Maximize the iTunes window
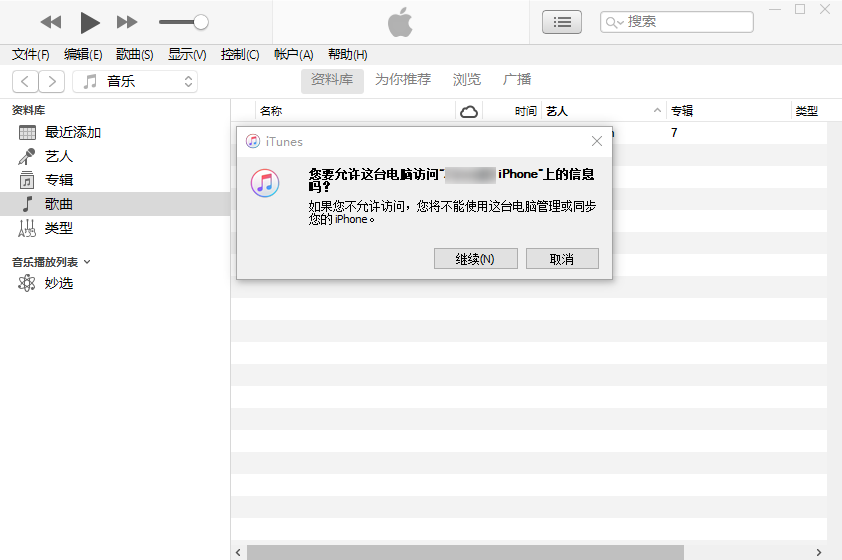This screenshot has width=842, height=560. [800, 9]
